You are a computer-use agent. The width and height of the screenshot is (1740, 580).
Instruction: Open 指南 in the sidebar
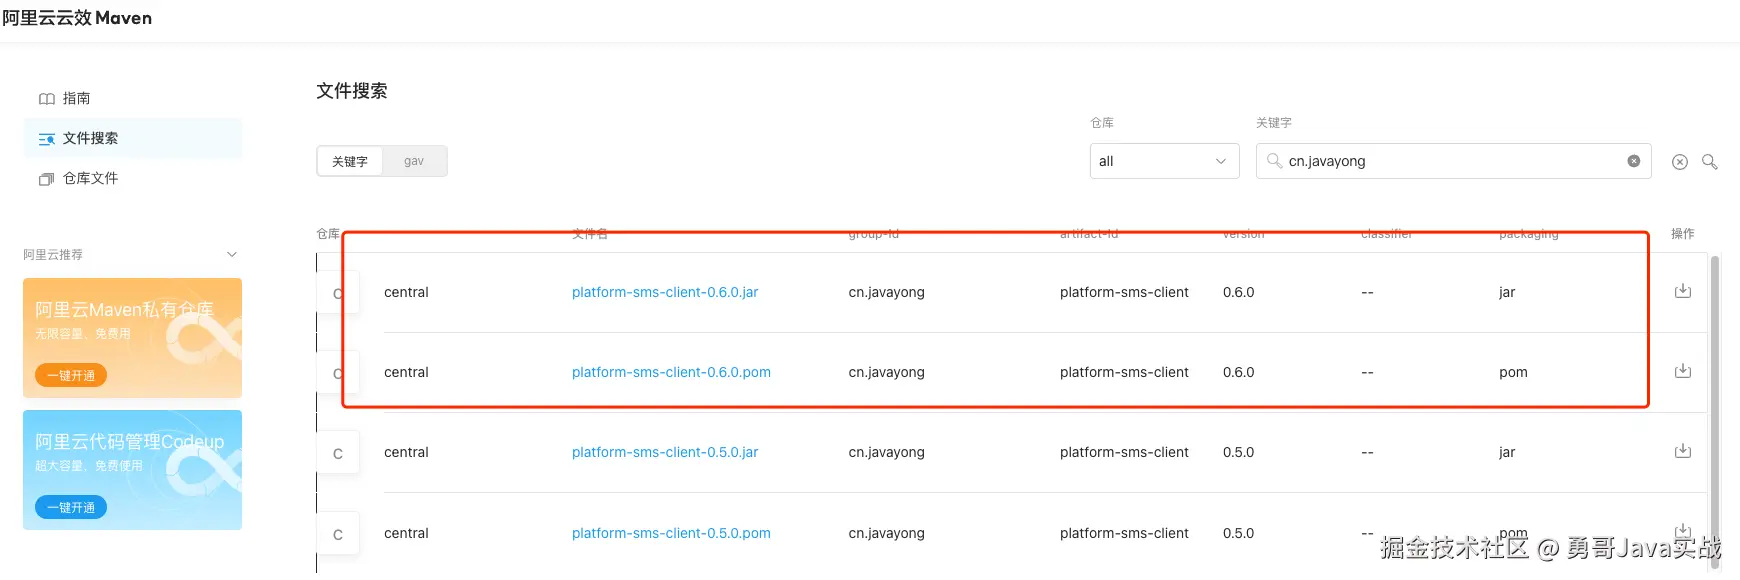click(76, 98)
